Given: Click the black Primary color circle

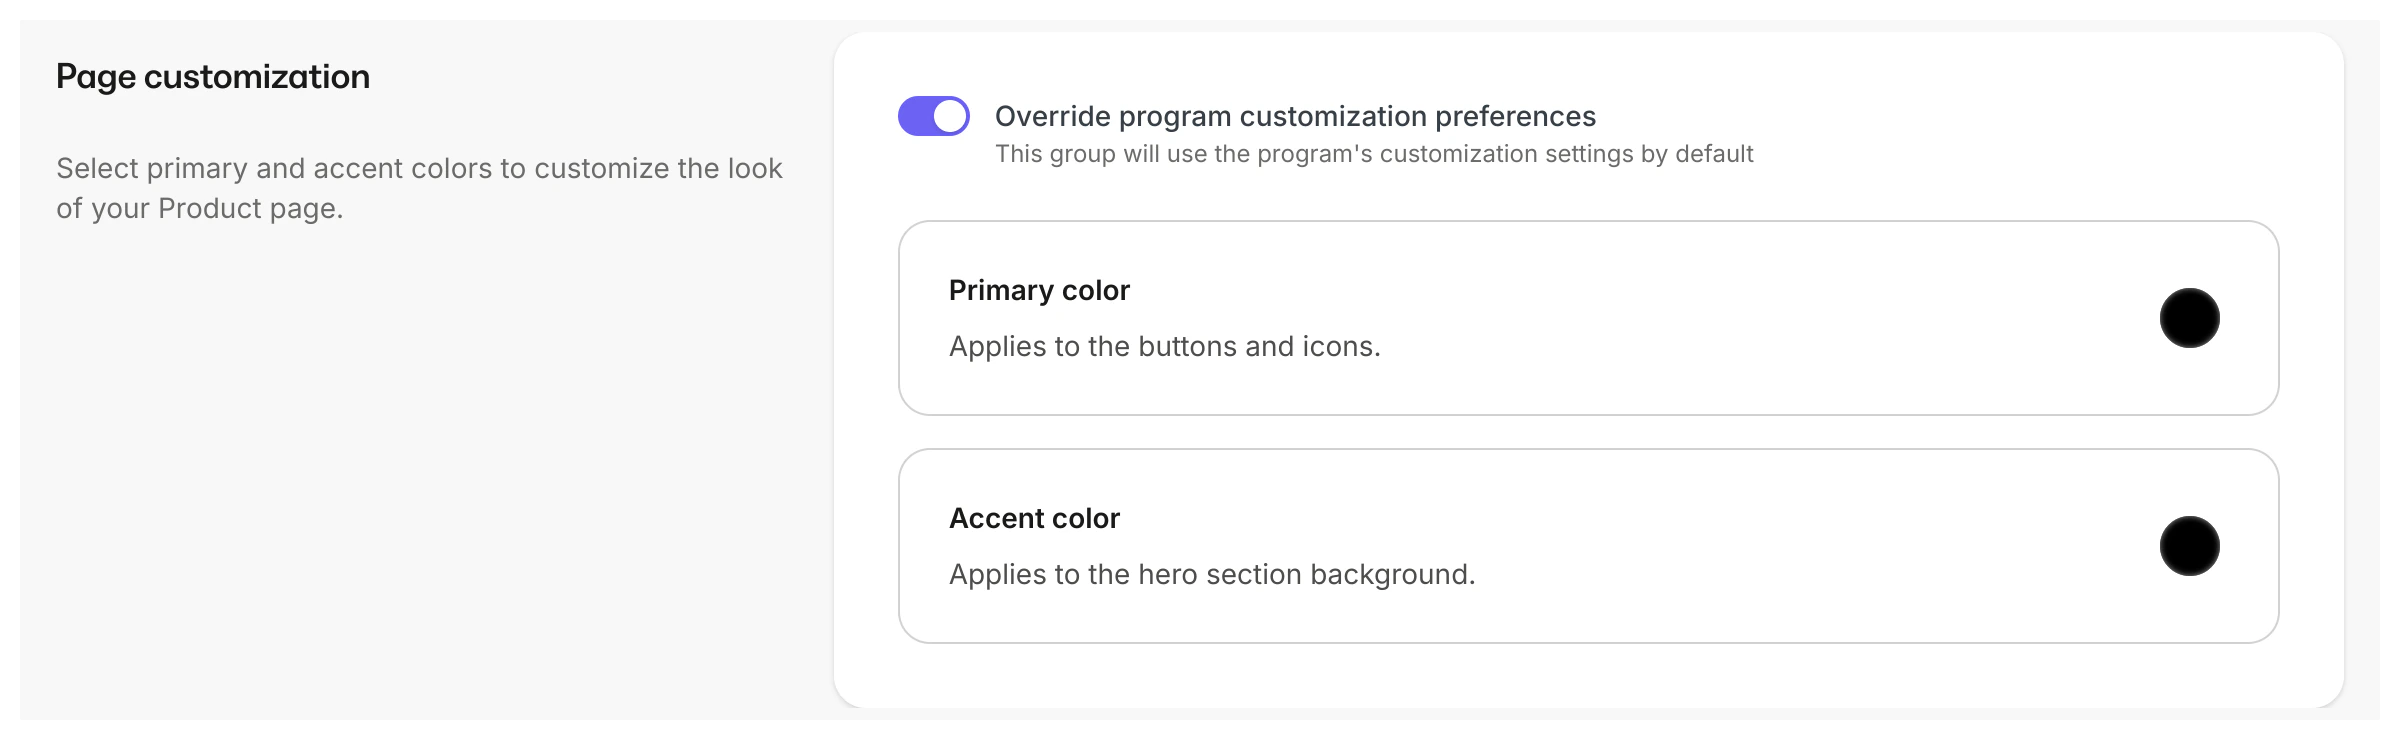Looking at the screenshot, I should click(x=2189, y=317).
